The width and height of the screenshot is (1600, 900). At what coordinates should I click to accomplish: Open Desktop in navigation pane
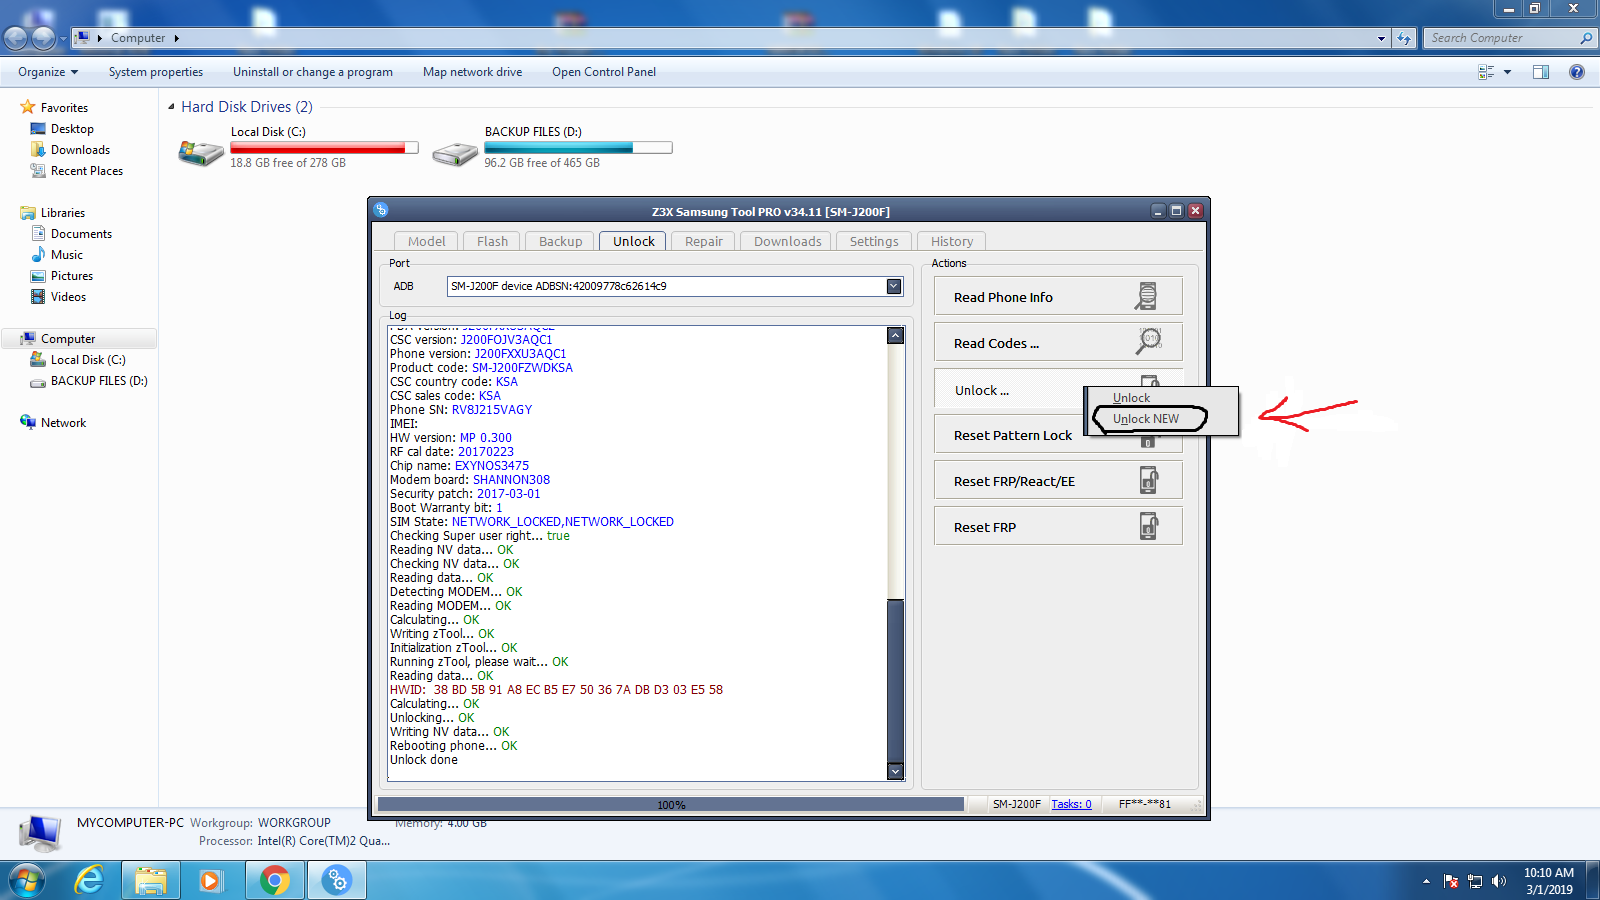[x=72, y=129]
